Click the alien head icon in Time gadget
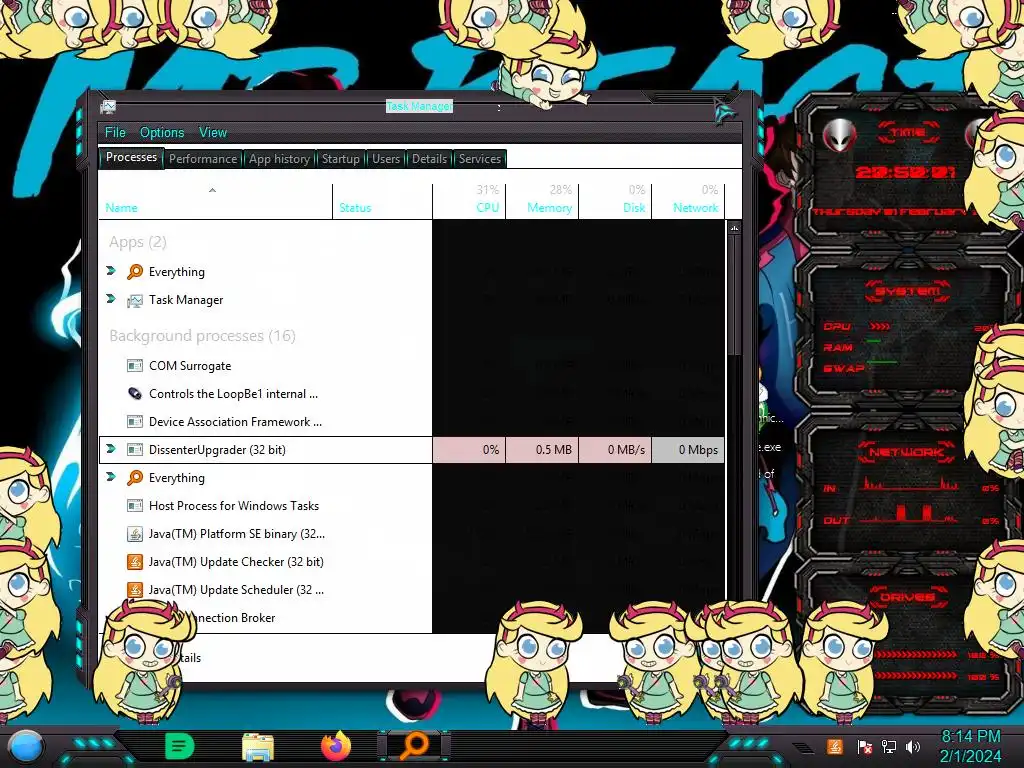This screenshot has width=1024, height=768. point(839,136)
